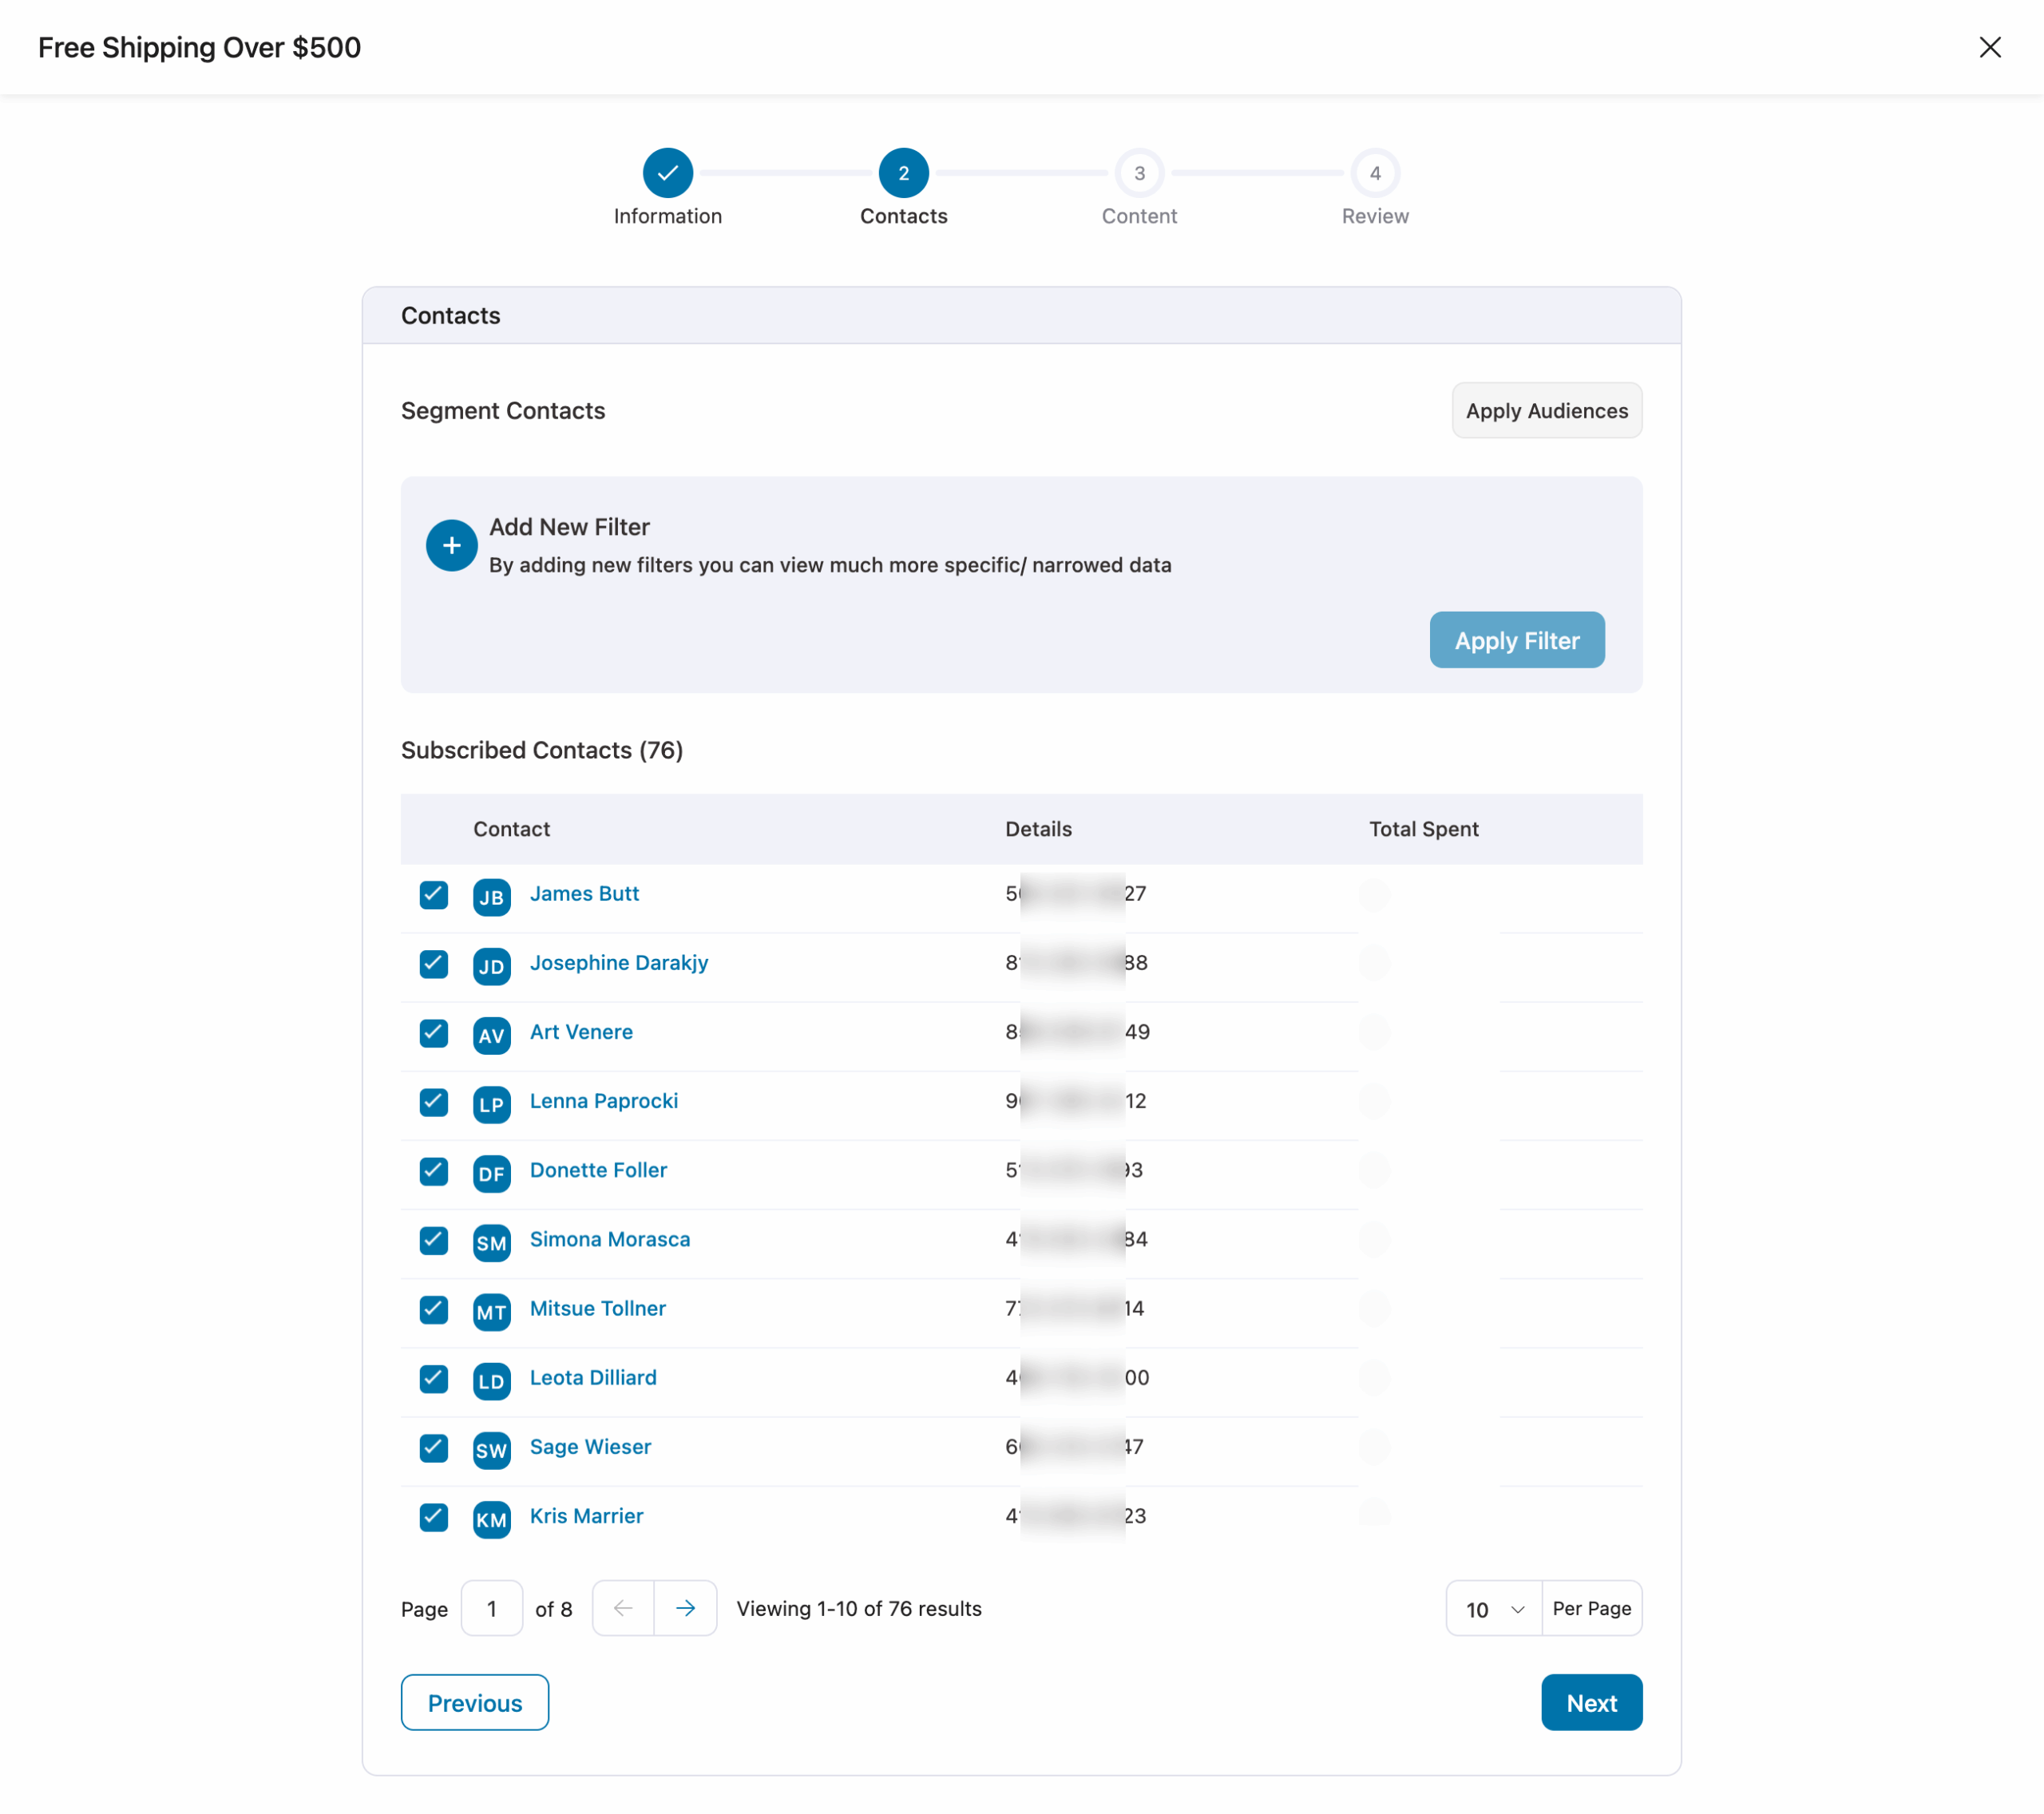This screenshot has height=1814, width=2044.
Task: Click the page number input field
Action: (x=491, y=1608)
